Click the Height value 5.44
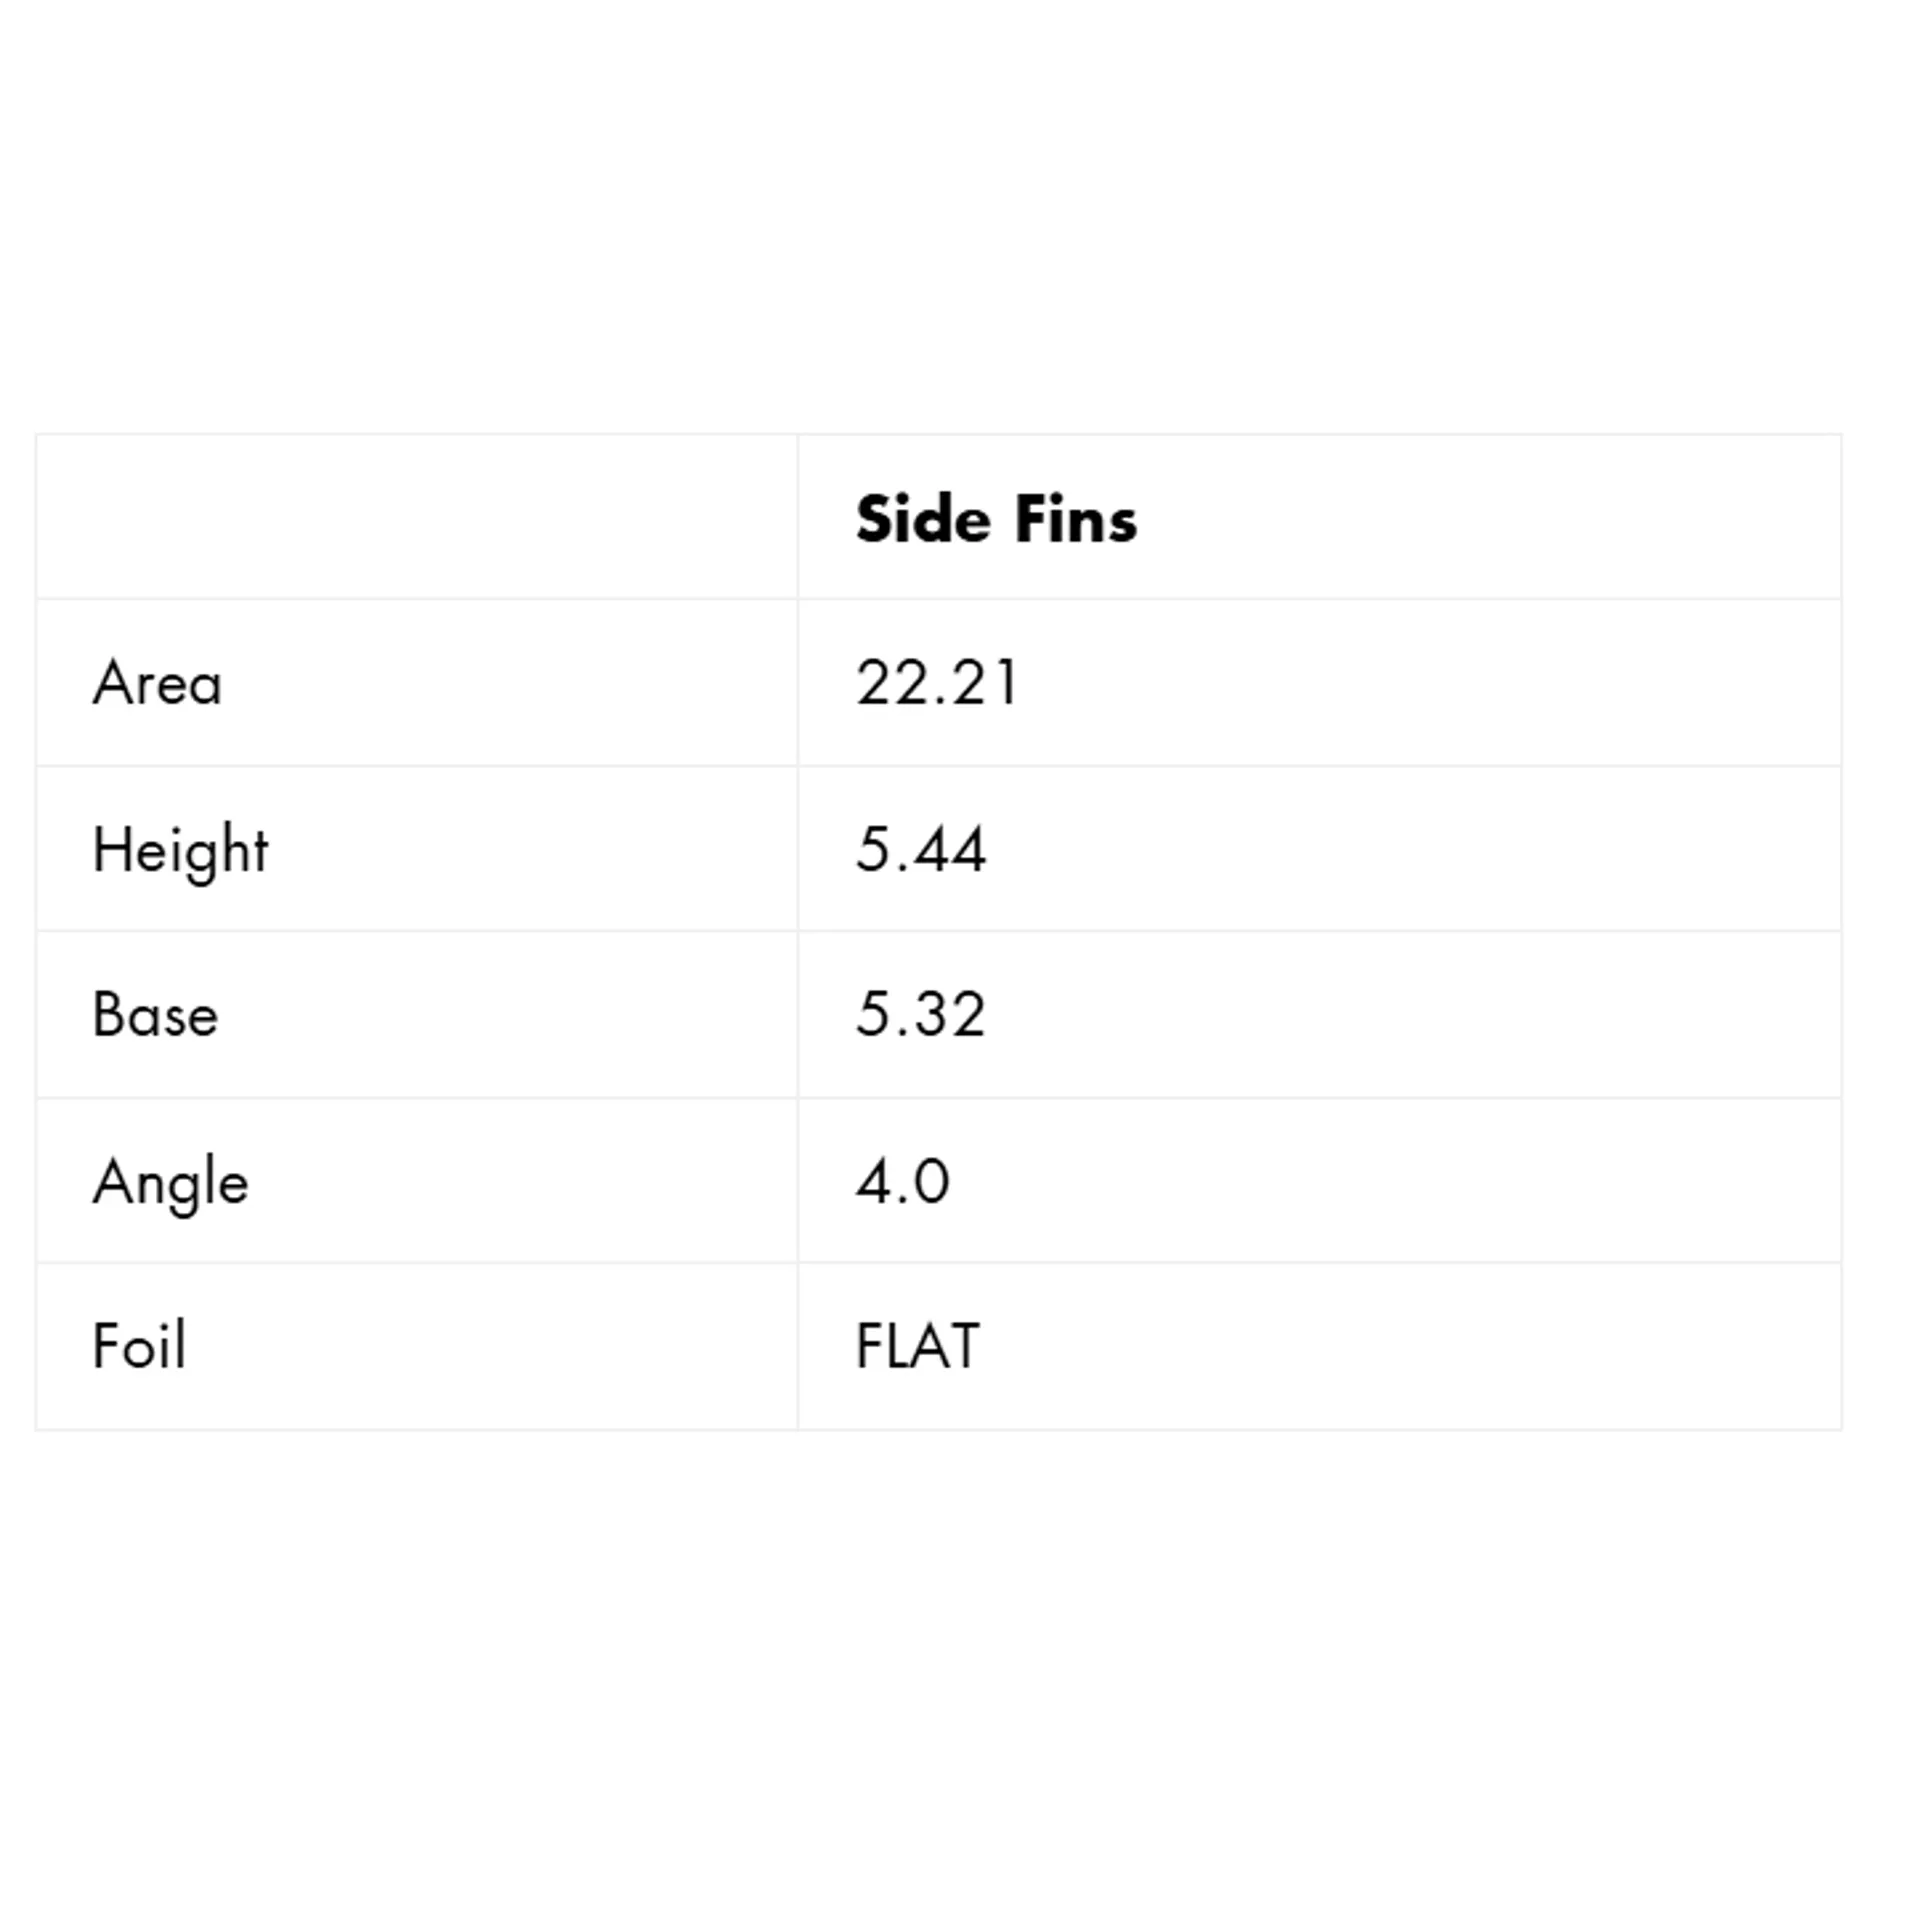Screen dimensions: 1920x1920 (x=921, y=850)
